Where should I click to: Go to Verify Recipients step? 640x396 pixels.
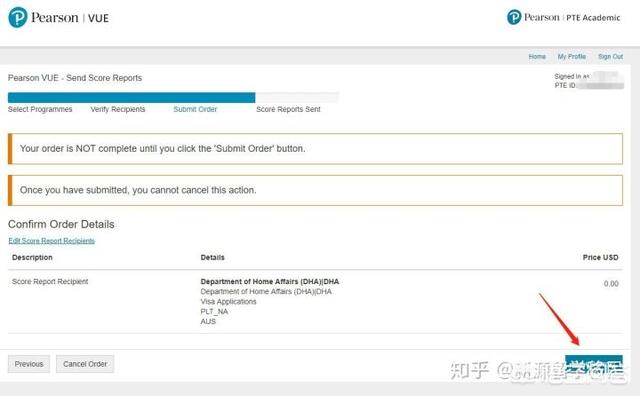tap(118, 109)
